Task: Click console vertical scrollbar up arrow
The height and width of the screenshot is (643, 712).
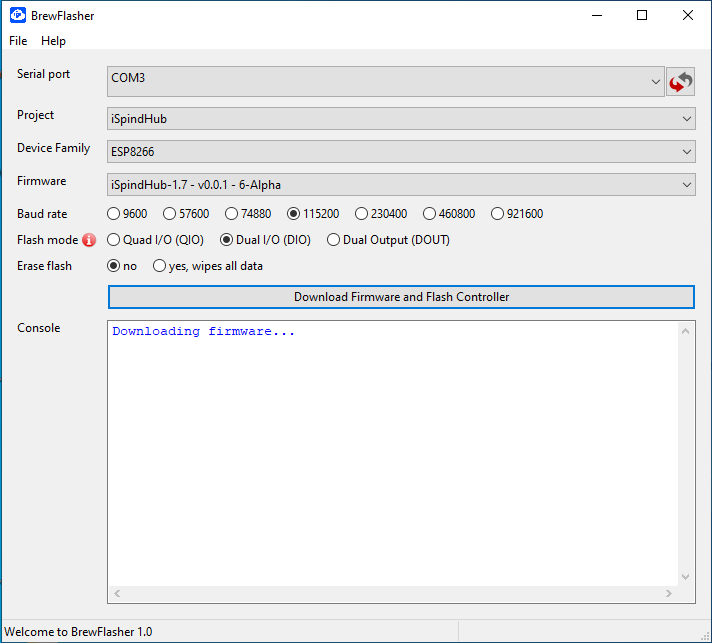Action: point(686,331)
